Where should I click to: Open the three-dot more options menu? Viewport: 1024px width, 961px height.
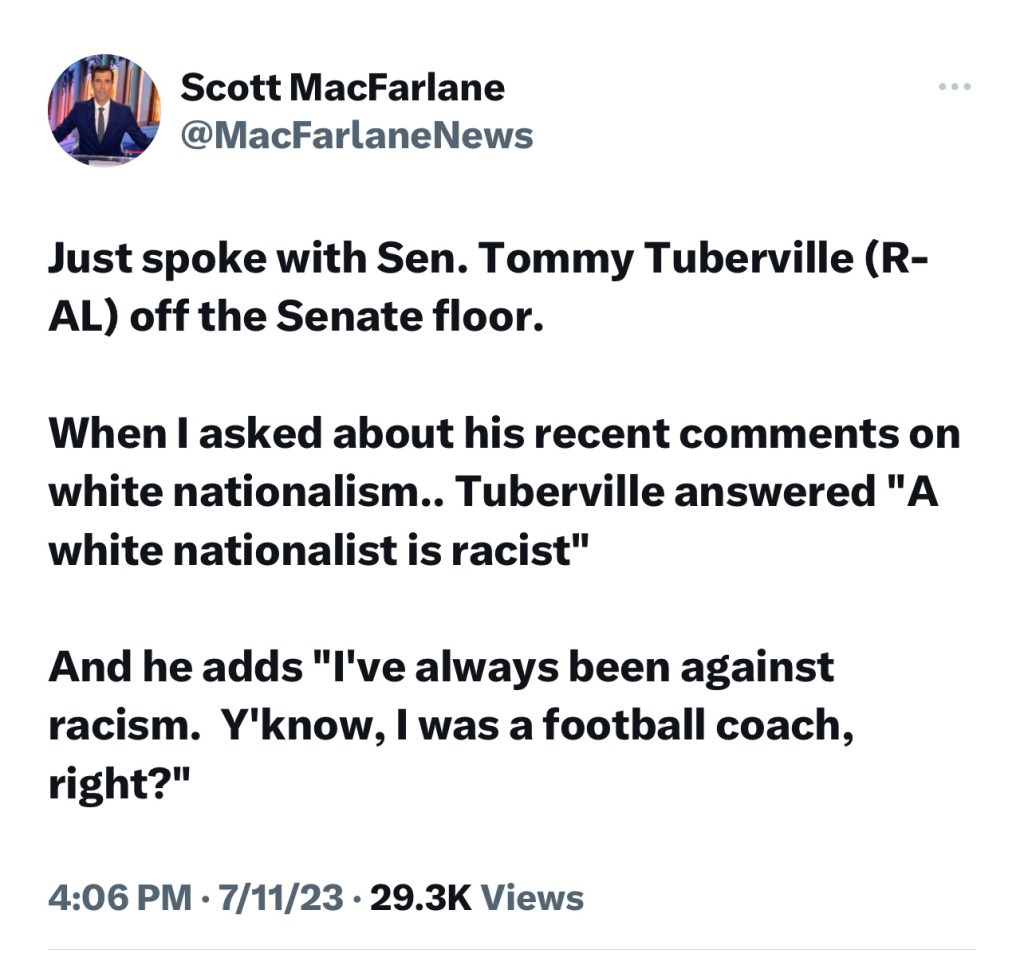[x=954, y=87]
